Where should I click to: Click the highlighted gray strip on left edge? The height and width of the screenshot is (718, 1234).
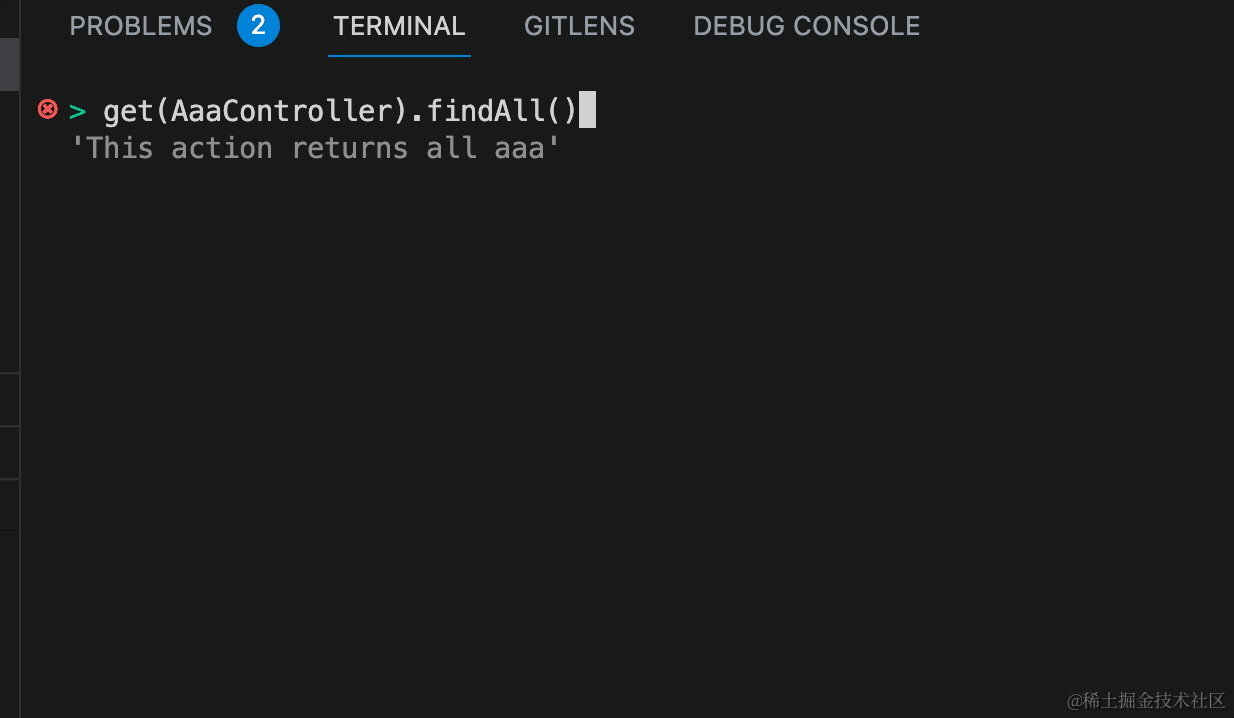(x=9, y=65)
